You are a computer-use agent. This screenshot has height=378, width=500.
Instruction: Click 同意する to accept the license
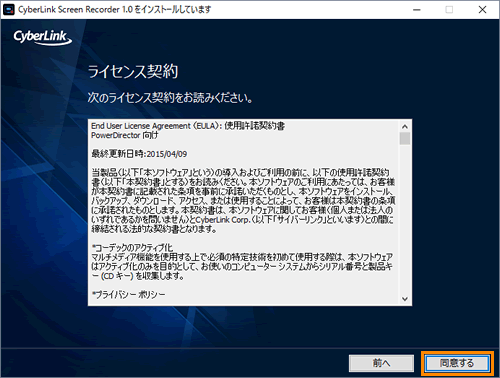click(457, 363)
